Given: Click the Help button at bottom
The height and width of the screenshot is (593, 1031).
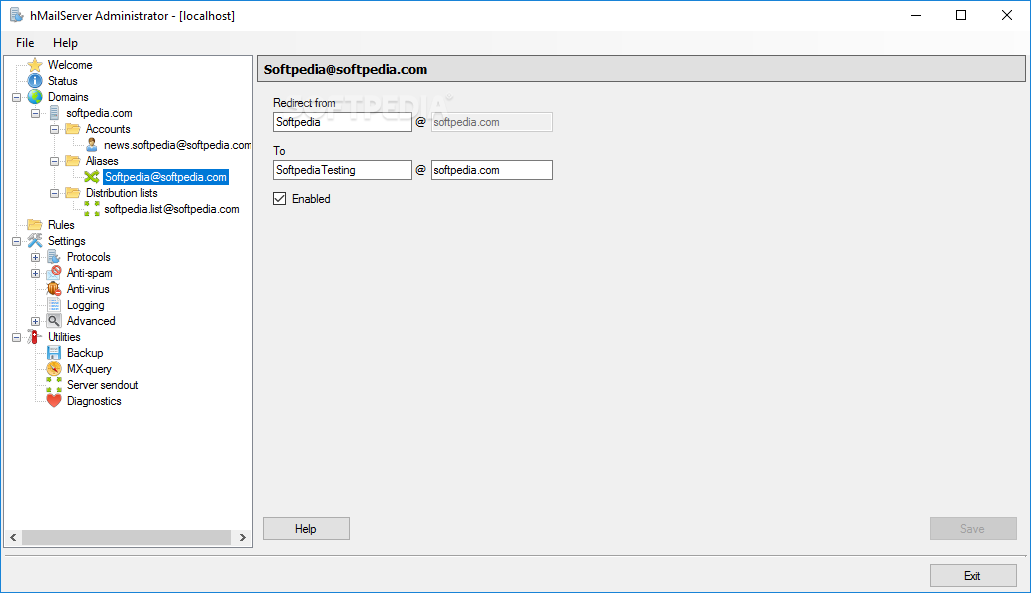Looking at the screenshot, I should 306,529.
